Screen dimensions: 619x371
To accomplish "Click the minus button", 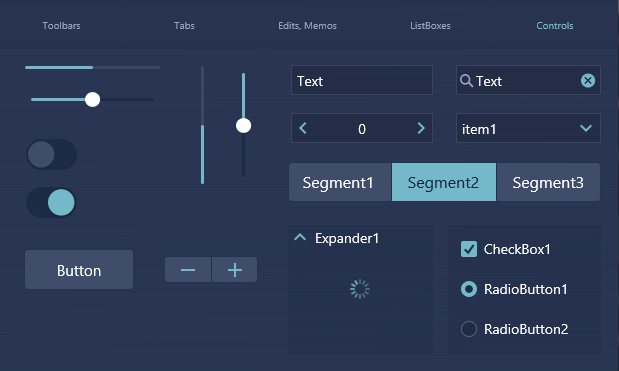I will click(x=188, y=270).
